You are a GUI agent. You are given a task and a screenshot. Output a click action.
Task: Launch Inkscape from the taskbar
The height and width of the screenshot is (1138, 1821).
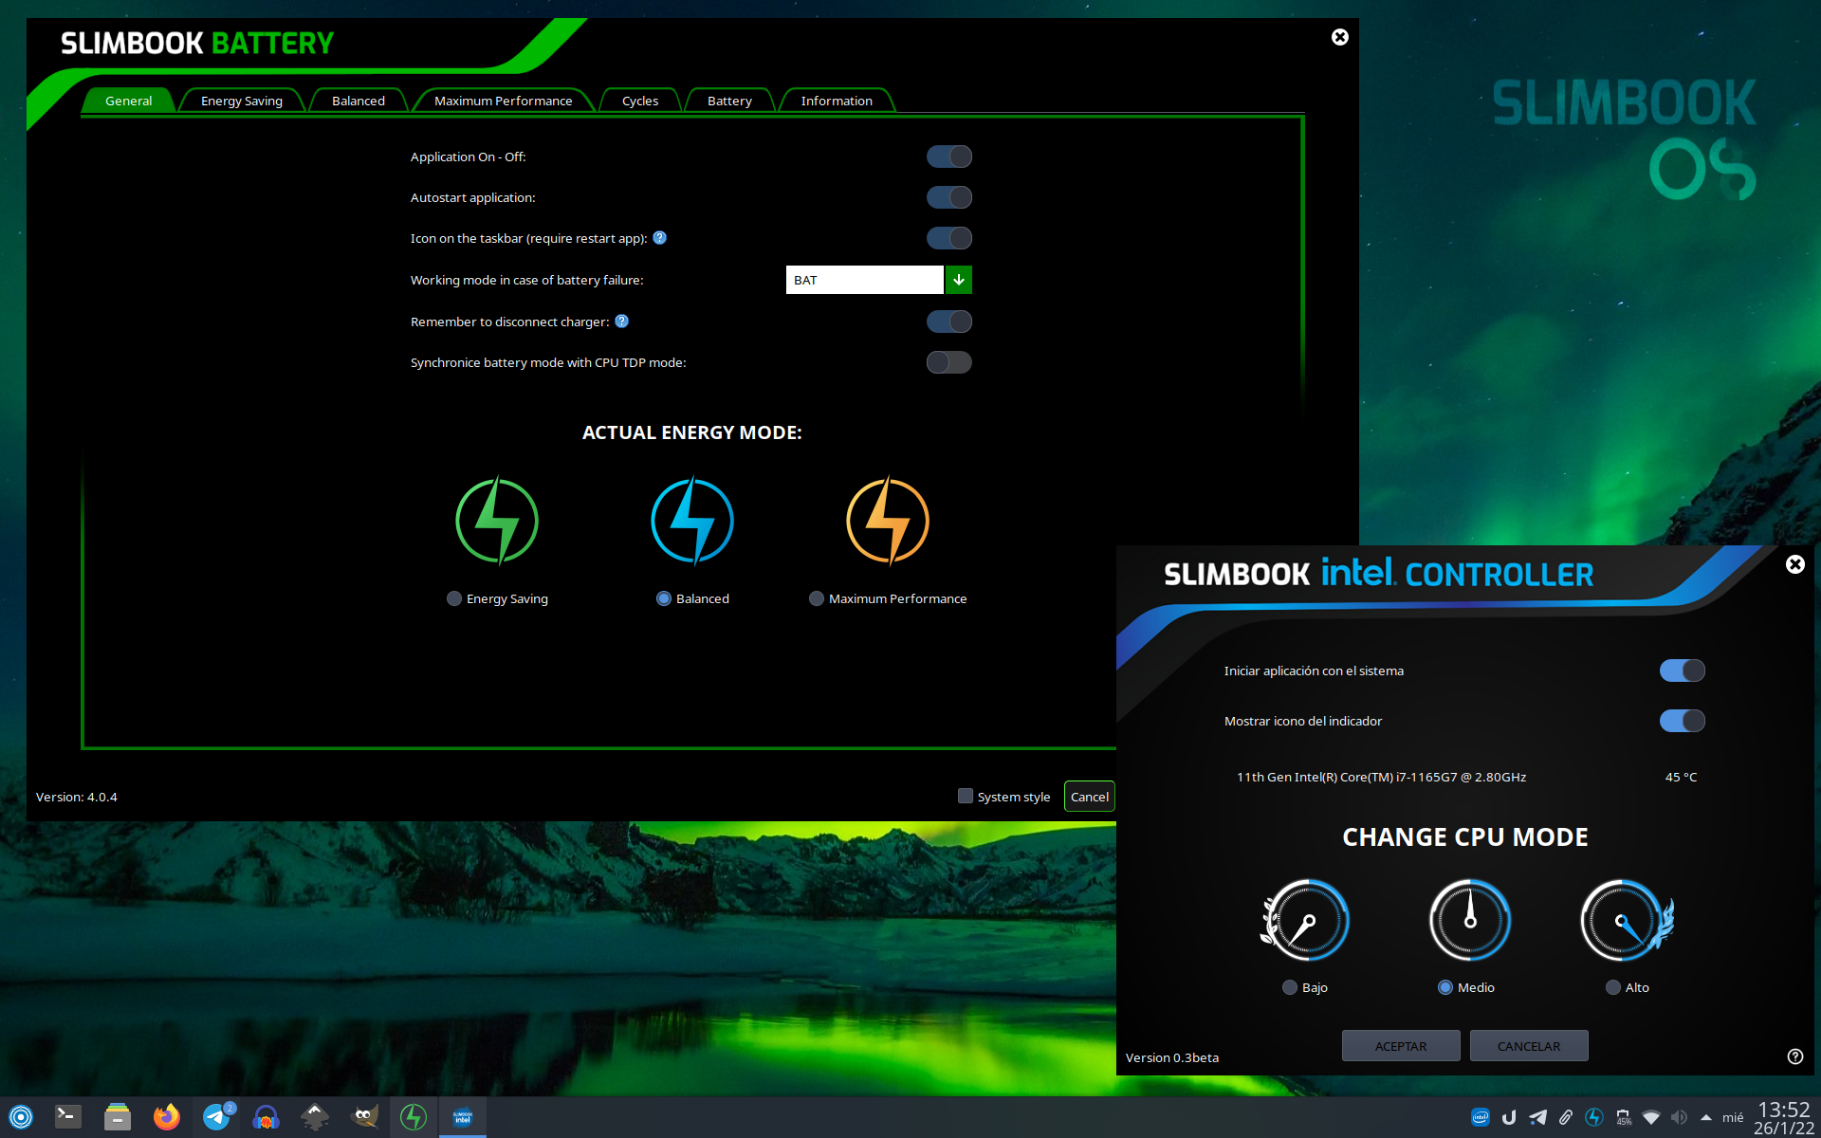[315, 1117]
